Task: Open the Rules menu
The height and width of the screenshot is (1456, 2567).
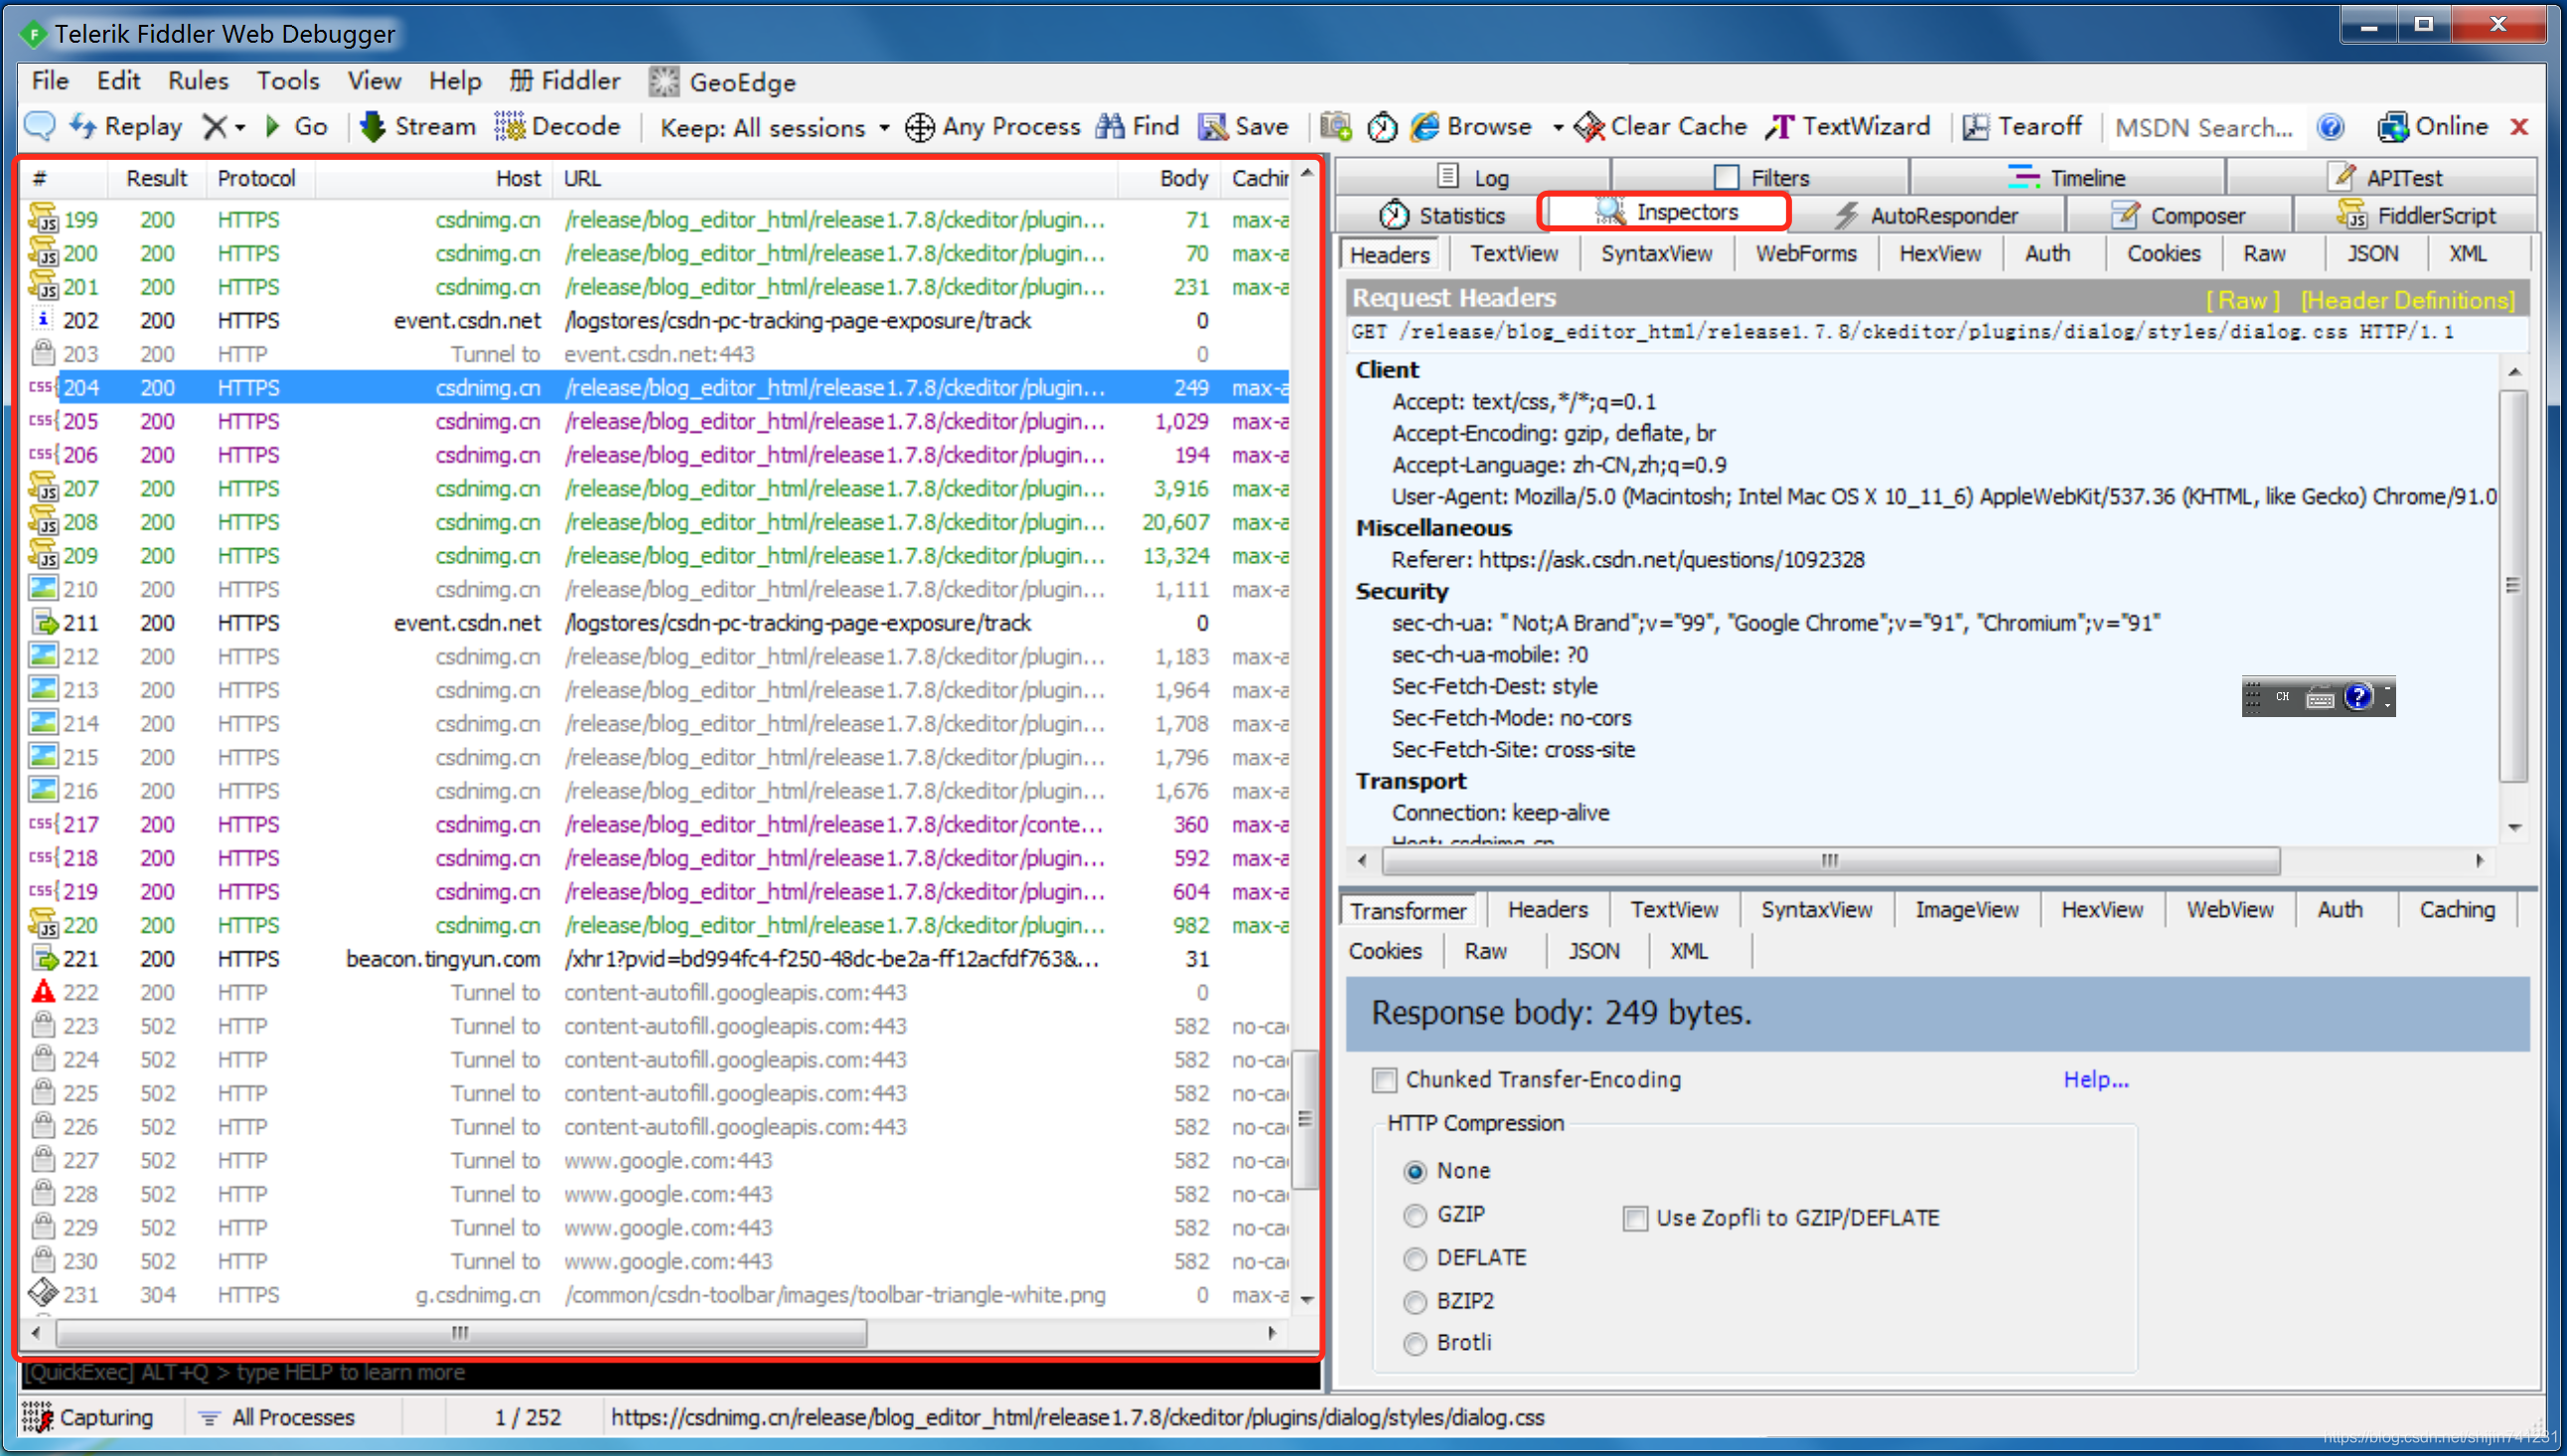Action: click(198, 81)
